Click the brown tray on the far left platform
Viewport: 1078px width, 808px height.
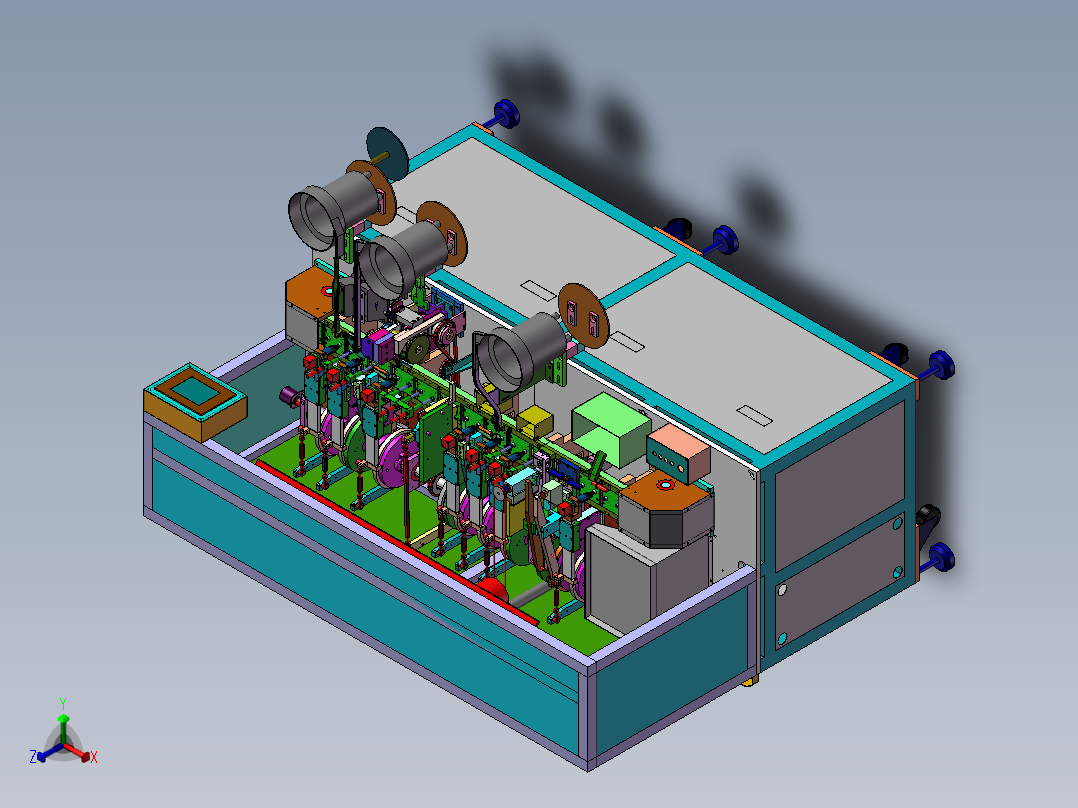(x=197, y=390)
